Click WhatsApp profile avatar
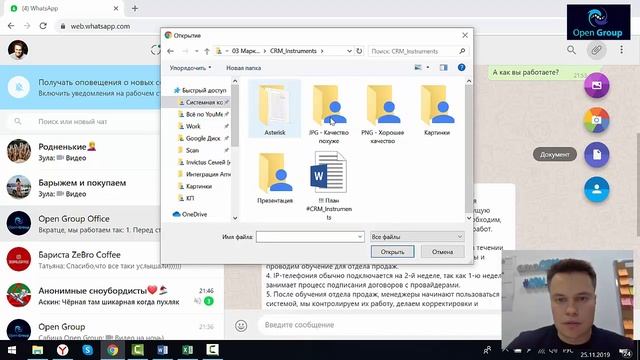 coord(18,50)
